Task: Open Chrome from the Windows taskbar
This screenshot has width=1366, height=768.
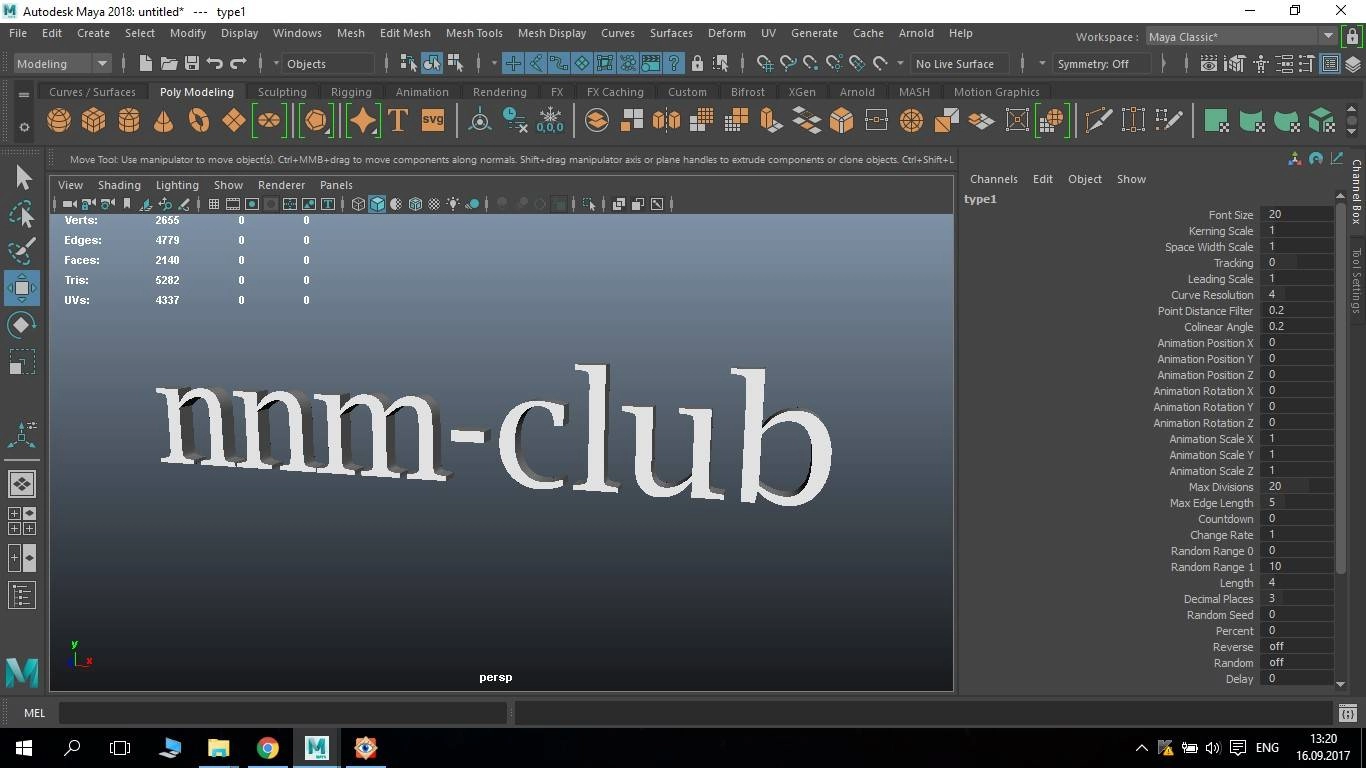Action: [267, 747]
